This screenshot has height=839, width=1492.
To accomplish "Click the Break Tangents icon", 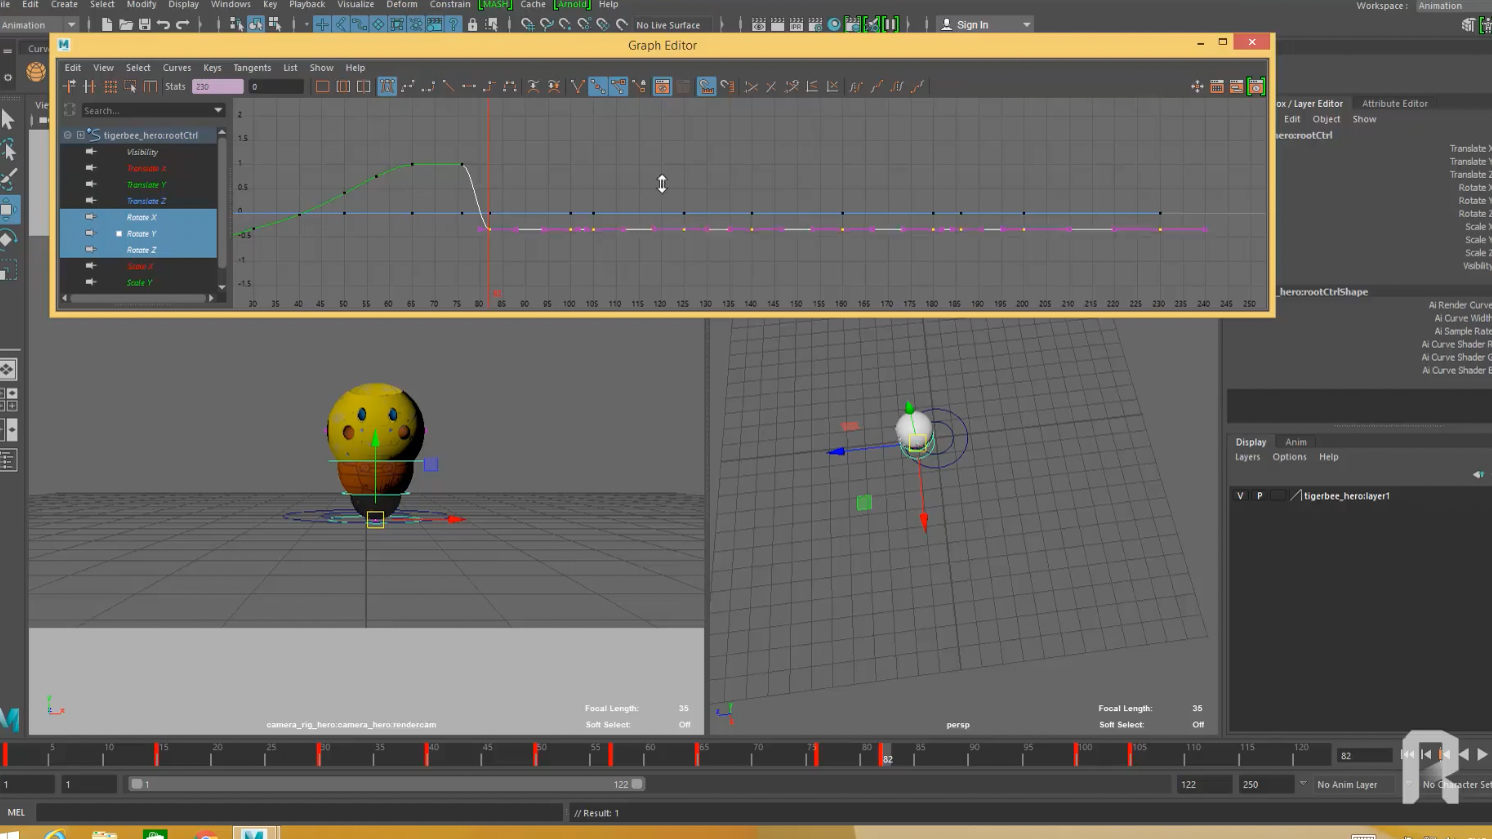I will [577, 87].
